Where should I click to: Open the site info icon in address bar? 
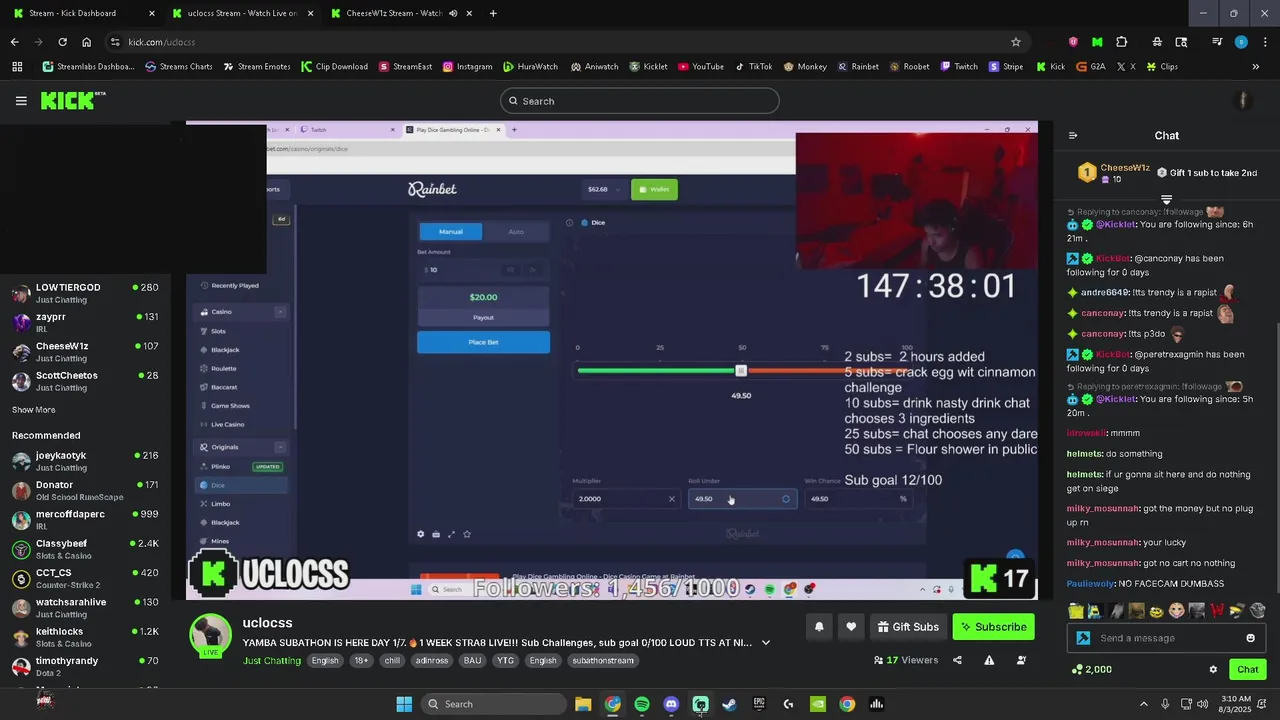(x=115, y=42)
